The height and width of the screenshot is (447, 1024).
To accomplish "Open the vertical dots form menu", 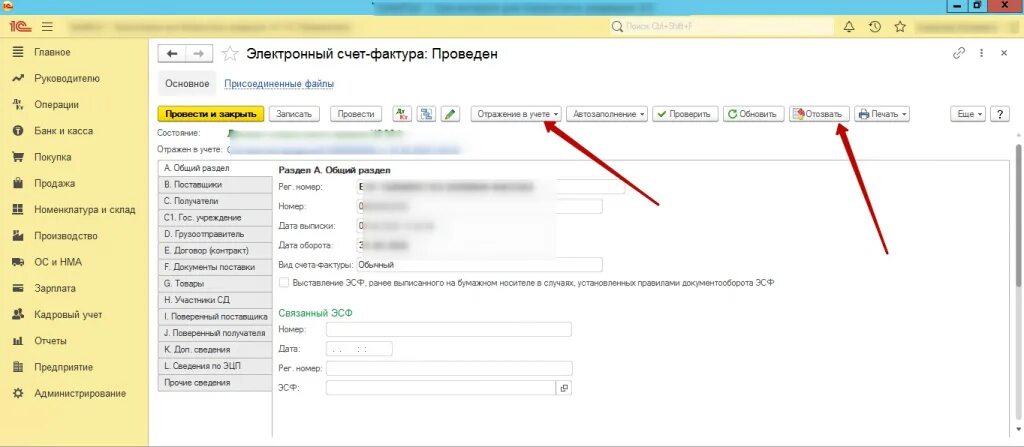I will click(x=982, y=54).
